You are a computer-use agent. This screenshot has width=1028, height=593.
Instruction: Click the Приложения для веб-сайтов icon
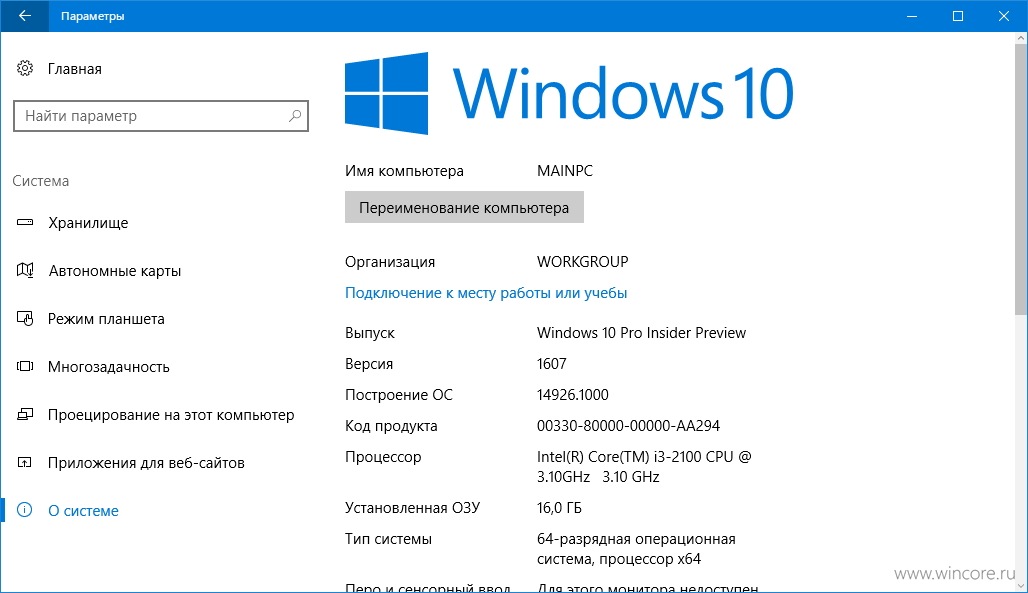point(25,462)
